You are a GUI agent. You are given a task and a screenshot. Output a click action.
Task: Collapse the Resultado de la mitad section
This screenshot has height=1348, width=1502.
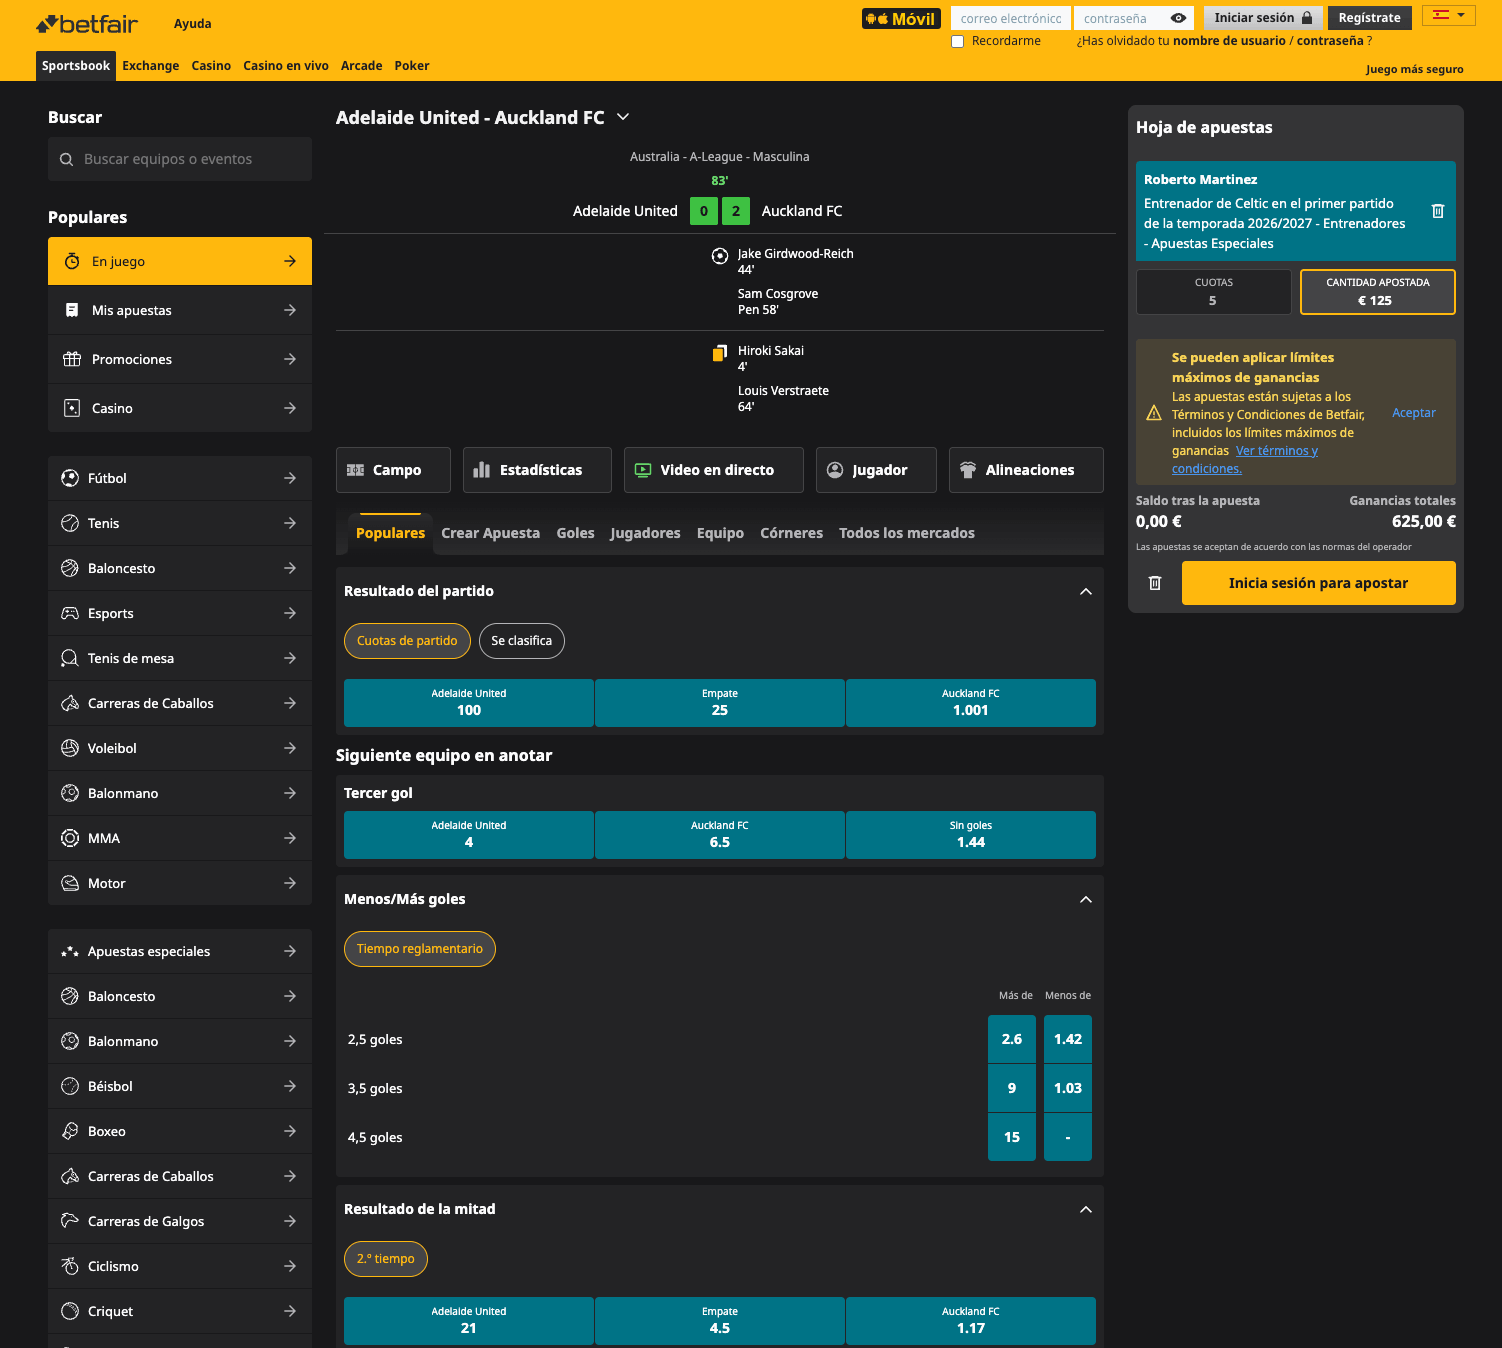(1086, 1210)
